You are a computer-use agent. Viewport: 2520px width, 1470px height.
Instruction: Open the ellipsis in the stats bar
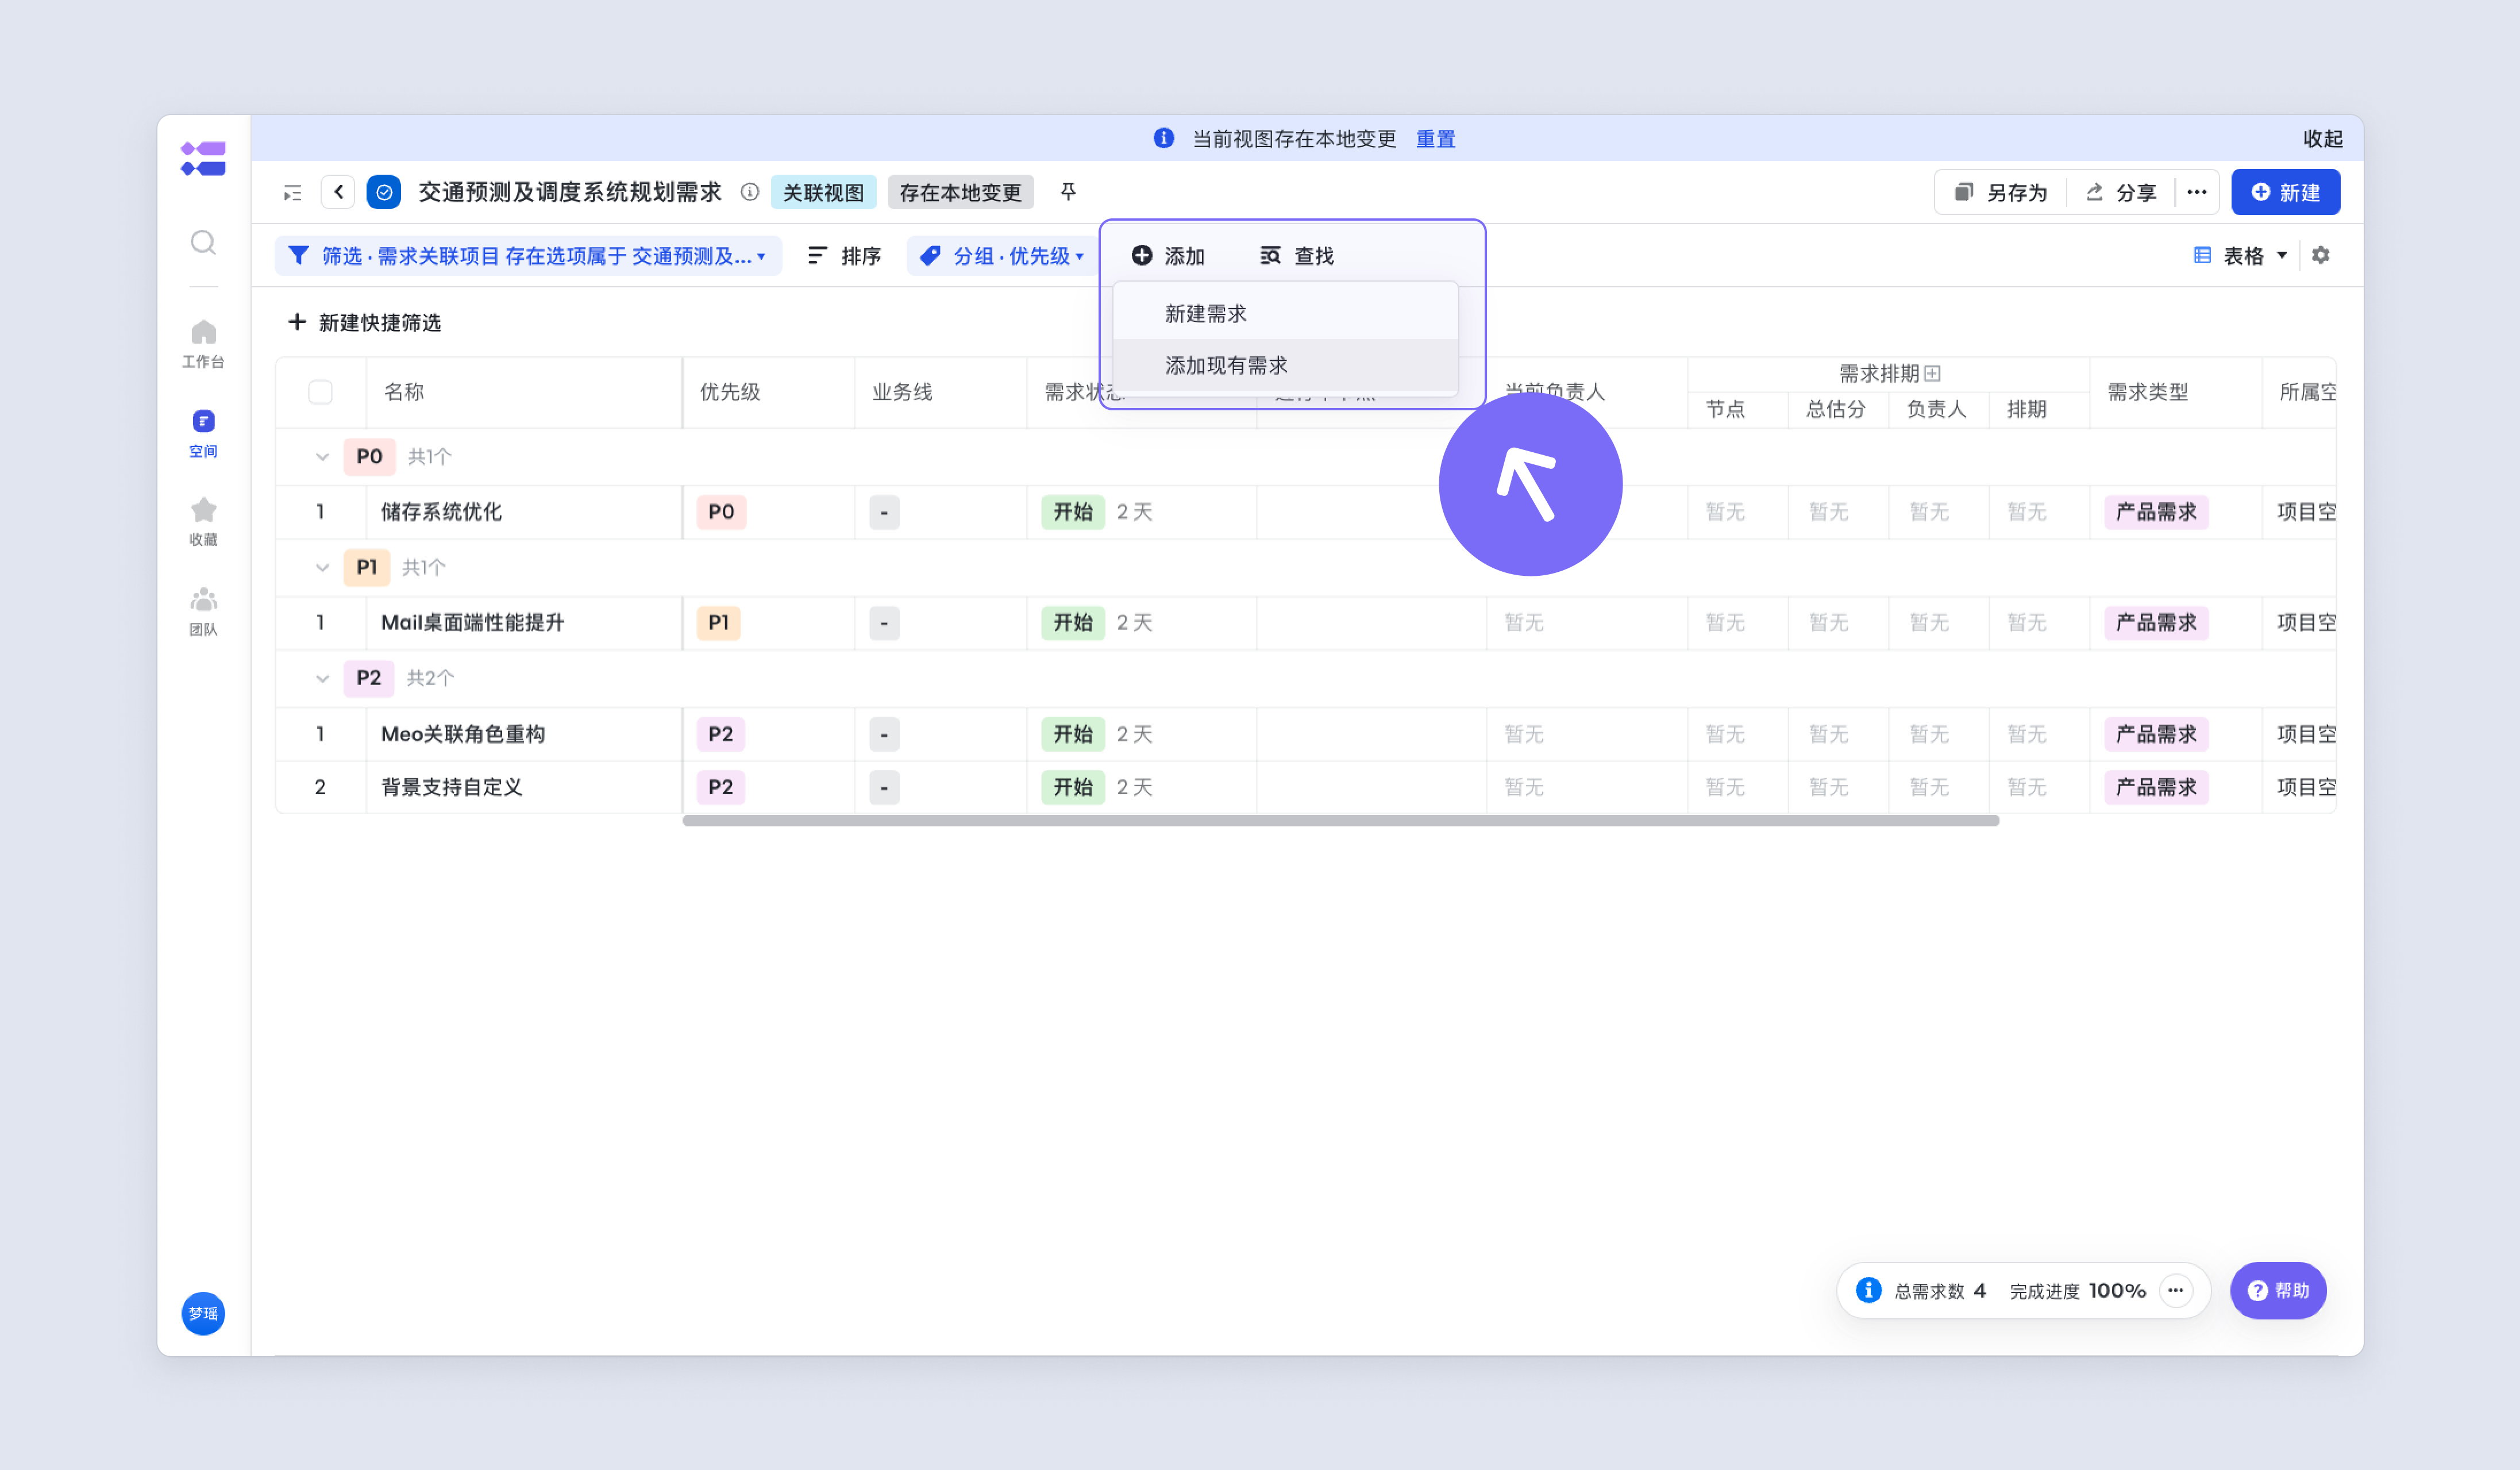click(2175, 1290)
